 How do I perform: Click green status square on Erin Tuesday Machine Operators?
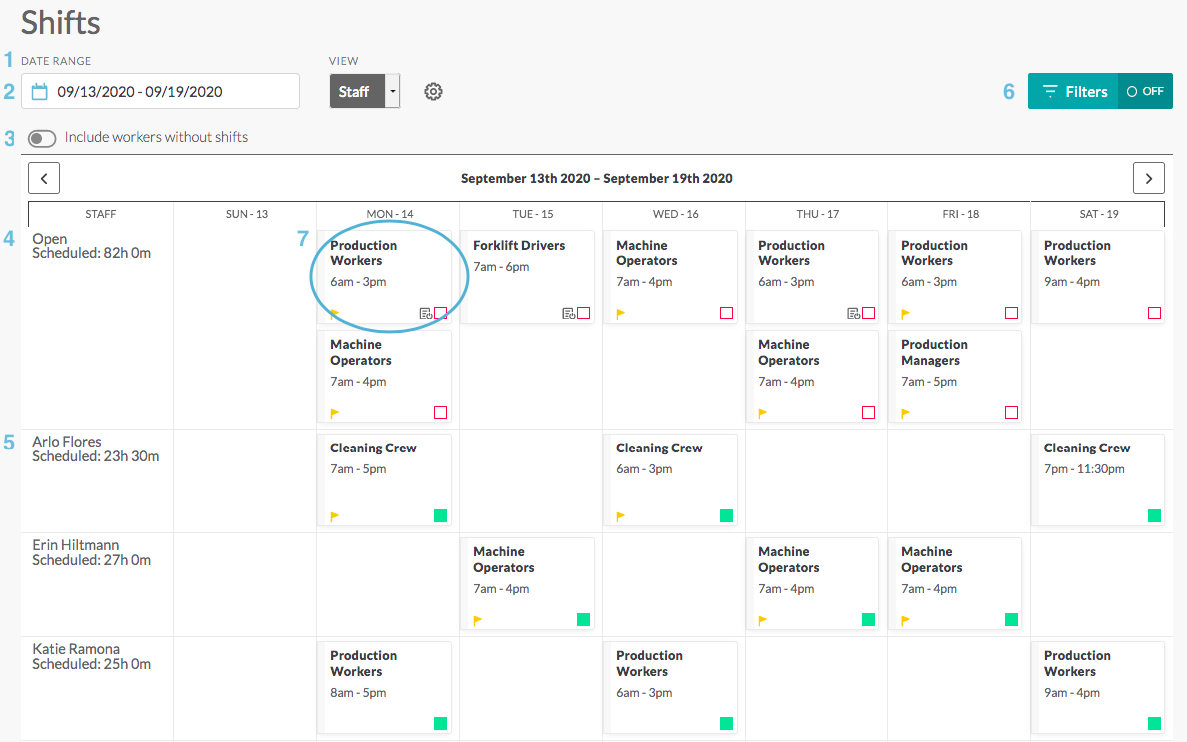click(584, 619)
